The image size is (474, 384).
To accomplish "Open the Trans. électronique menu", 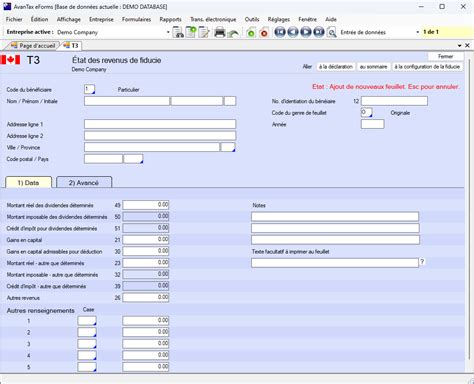I will click(x=213, y=19).
